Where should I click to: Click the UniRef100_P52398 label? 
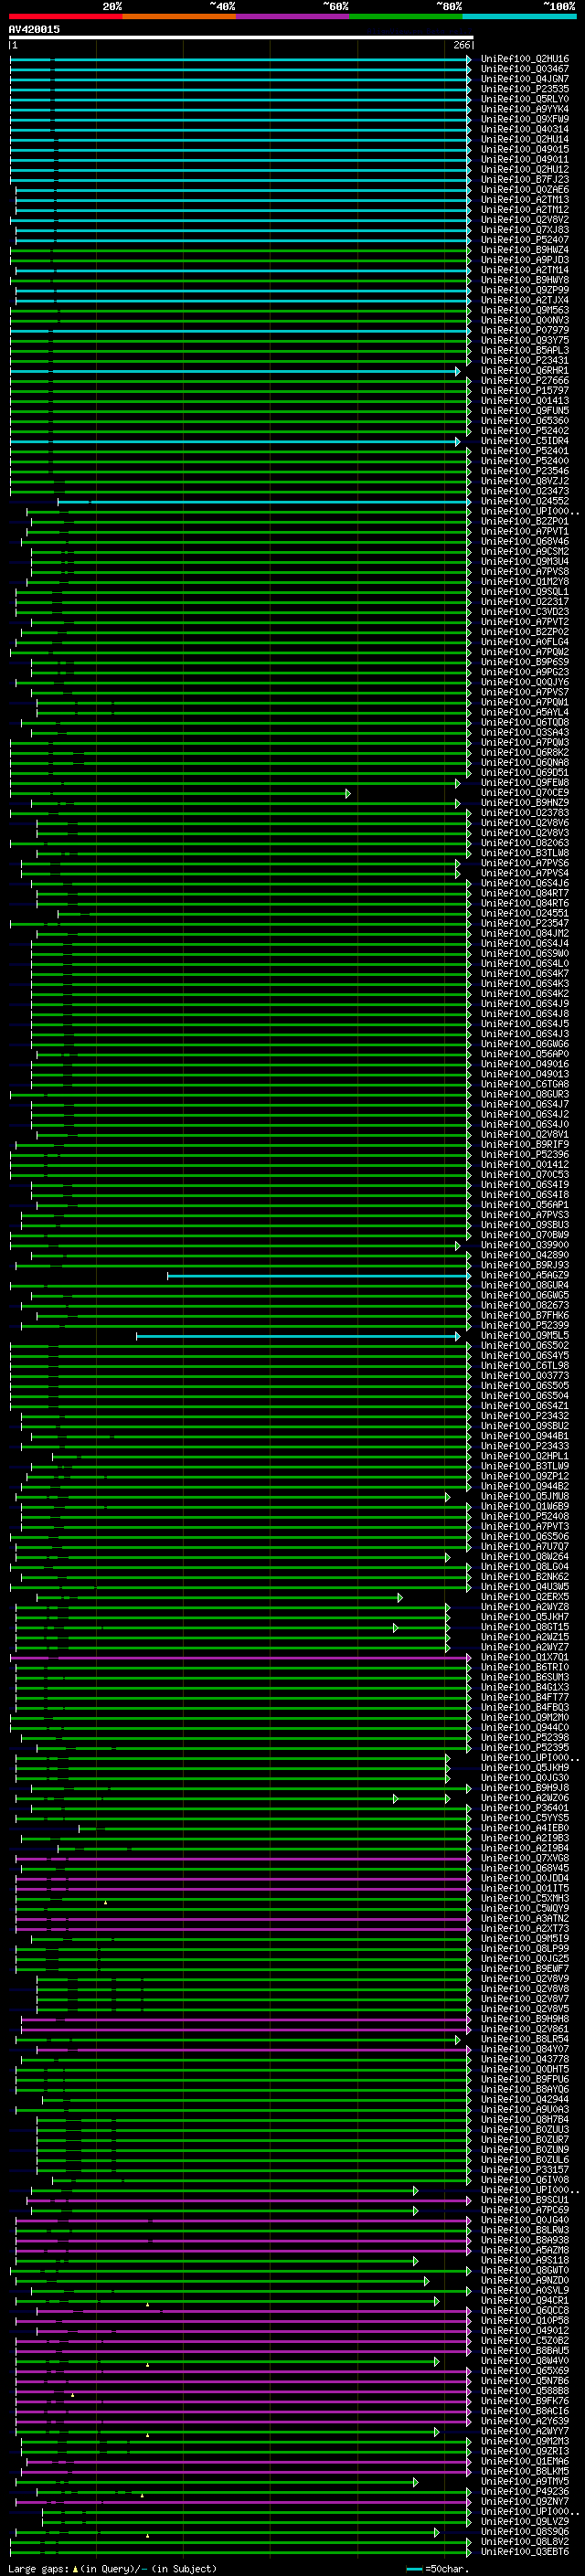coord(525,1738)
